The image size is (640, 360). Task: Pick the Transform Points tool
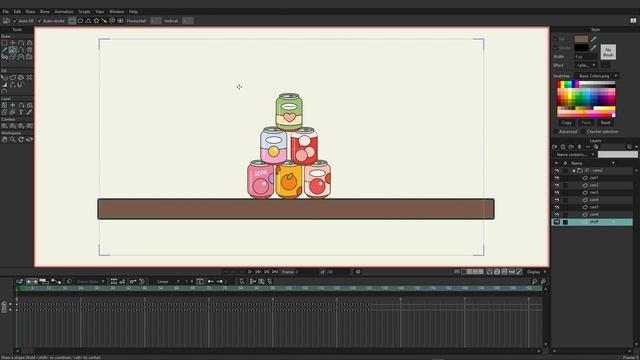13,43
